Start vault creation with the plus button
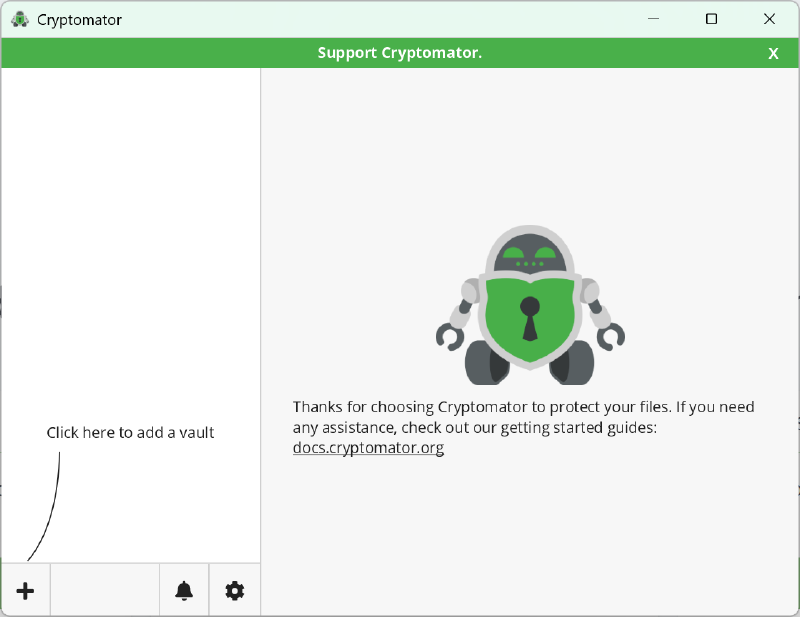 click(x=25, y=590)
